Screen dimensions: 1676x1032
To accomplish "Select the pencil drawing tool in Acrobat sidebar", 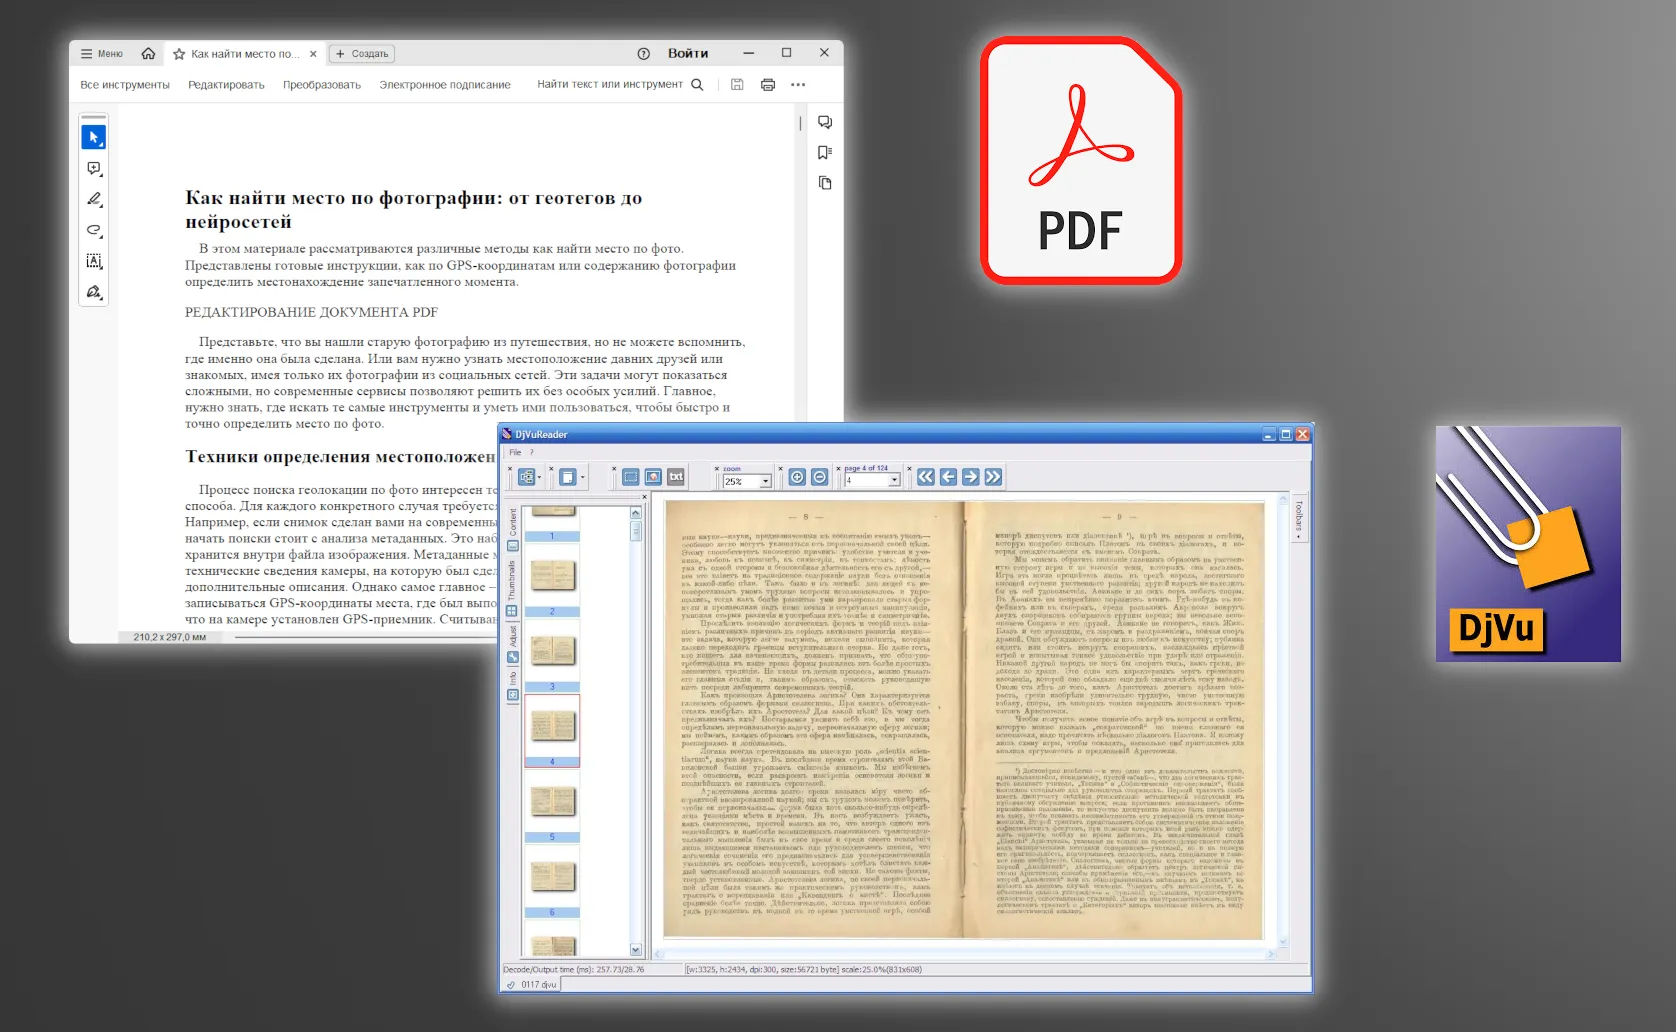I will 92,198.
